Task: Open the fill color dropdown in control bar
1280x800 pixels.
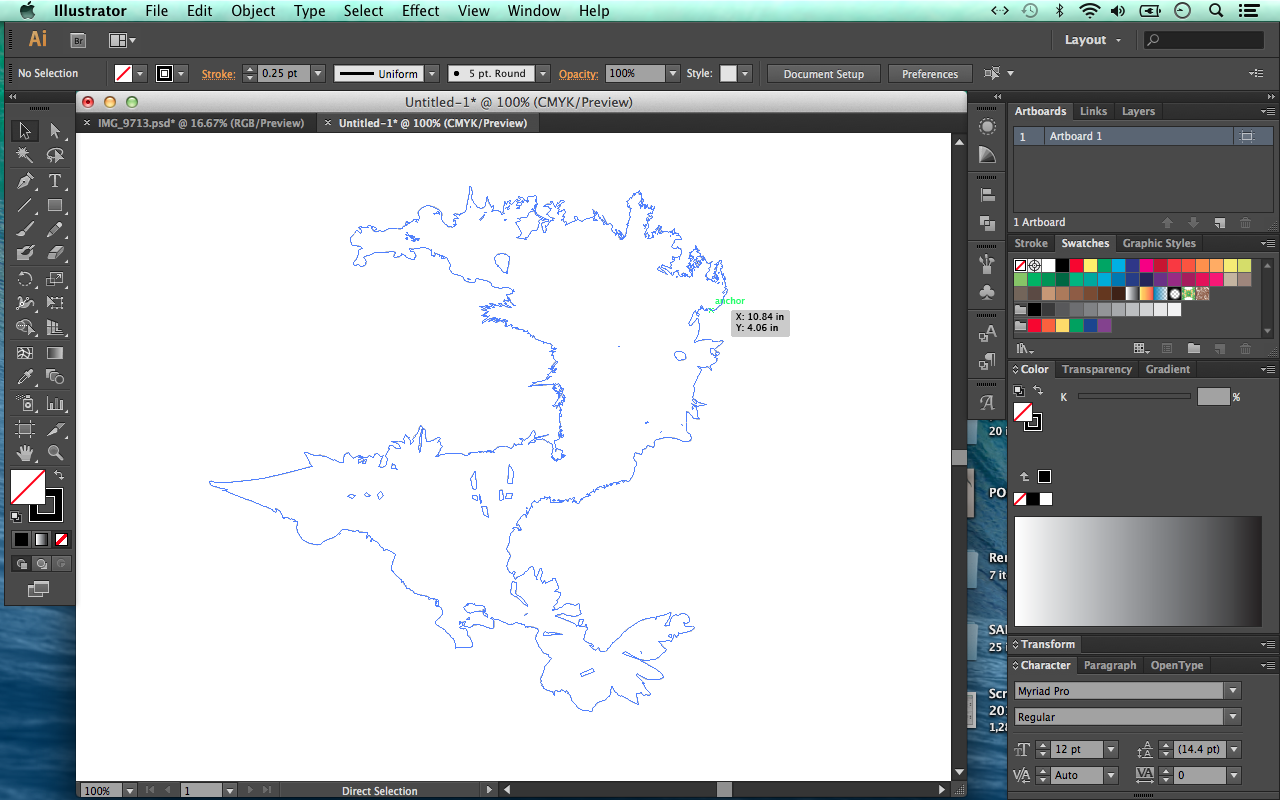Action: (141, 74)
